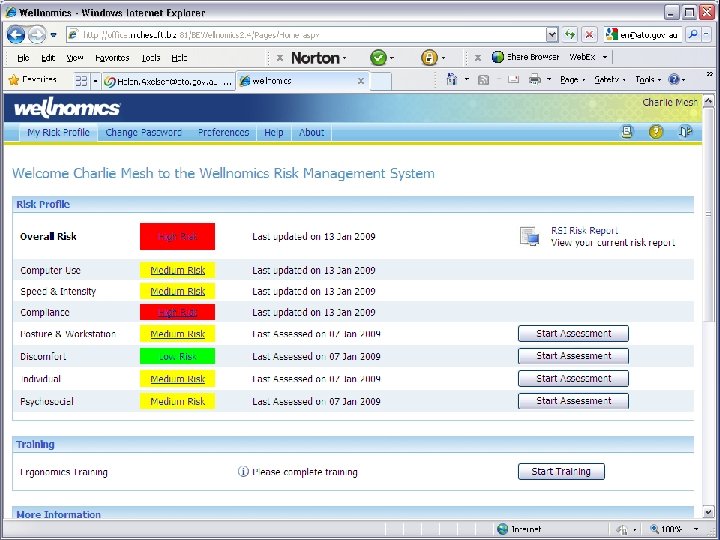
Task: Stop loading with the red X icon
Action: pyautogui.click(x=589, y=34)
